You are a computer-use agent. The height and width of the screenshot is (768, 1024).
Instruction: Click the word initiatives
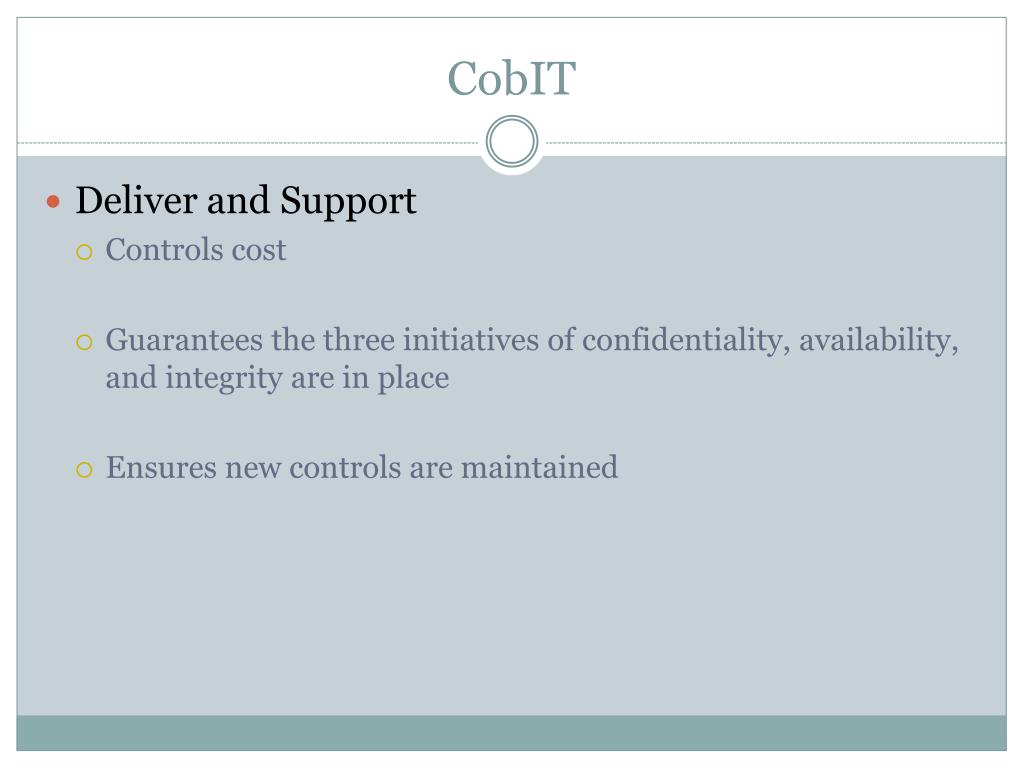pyautogui.click(x=472, y=341)
